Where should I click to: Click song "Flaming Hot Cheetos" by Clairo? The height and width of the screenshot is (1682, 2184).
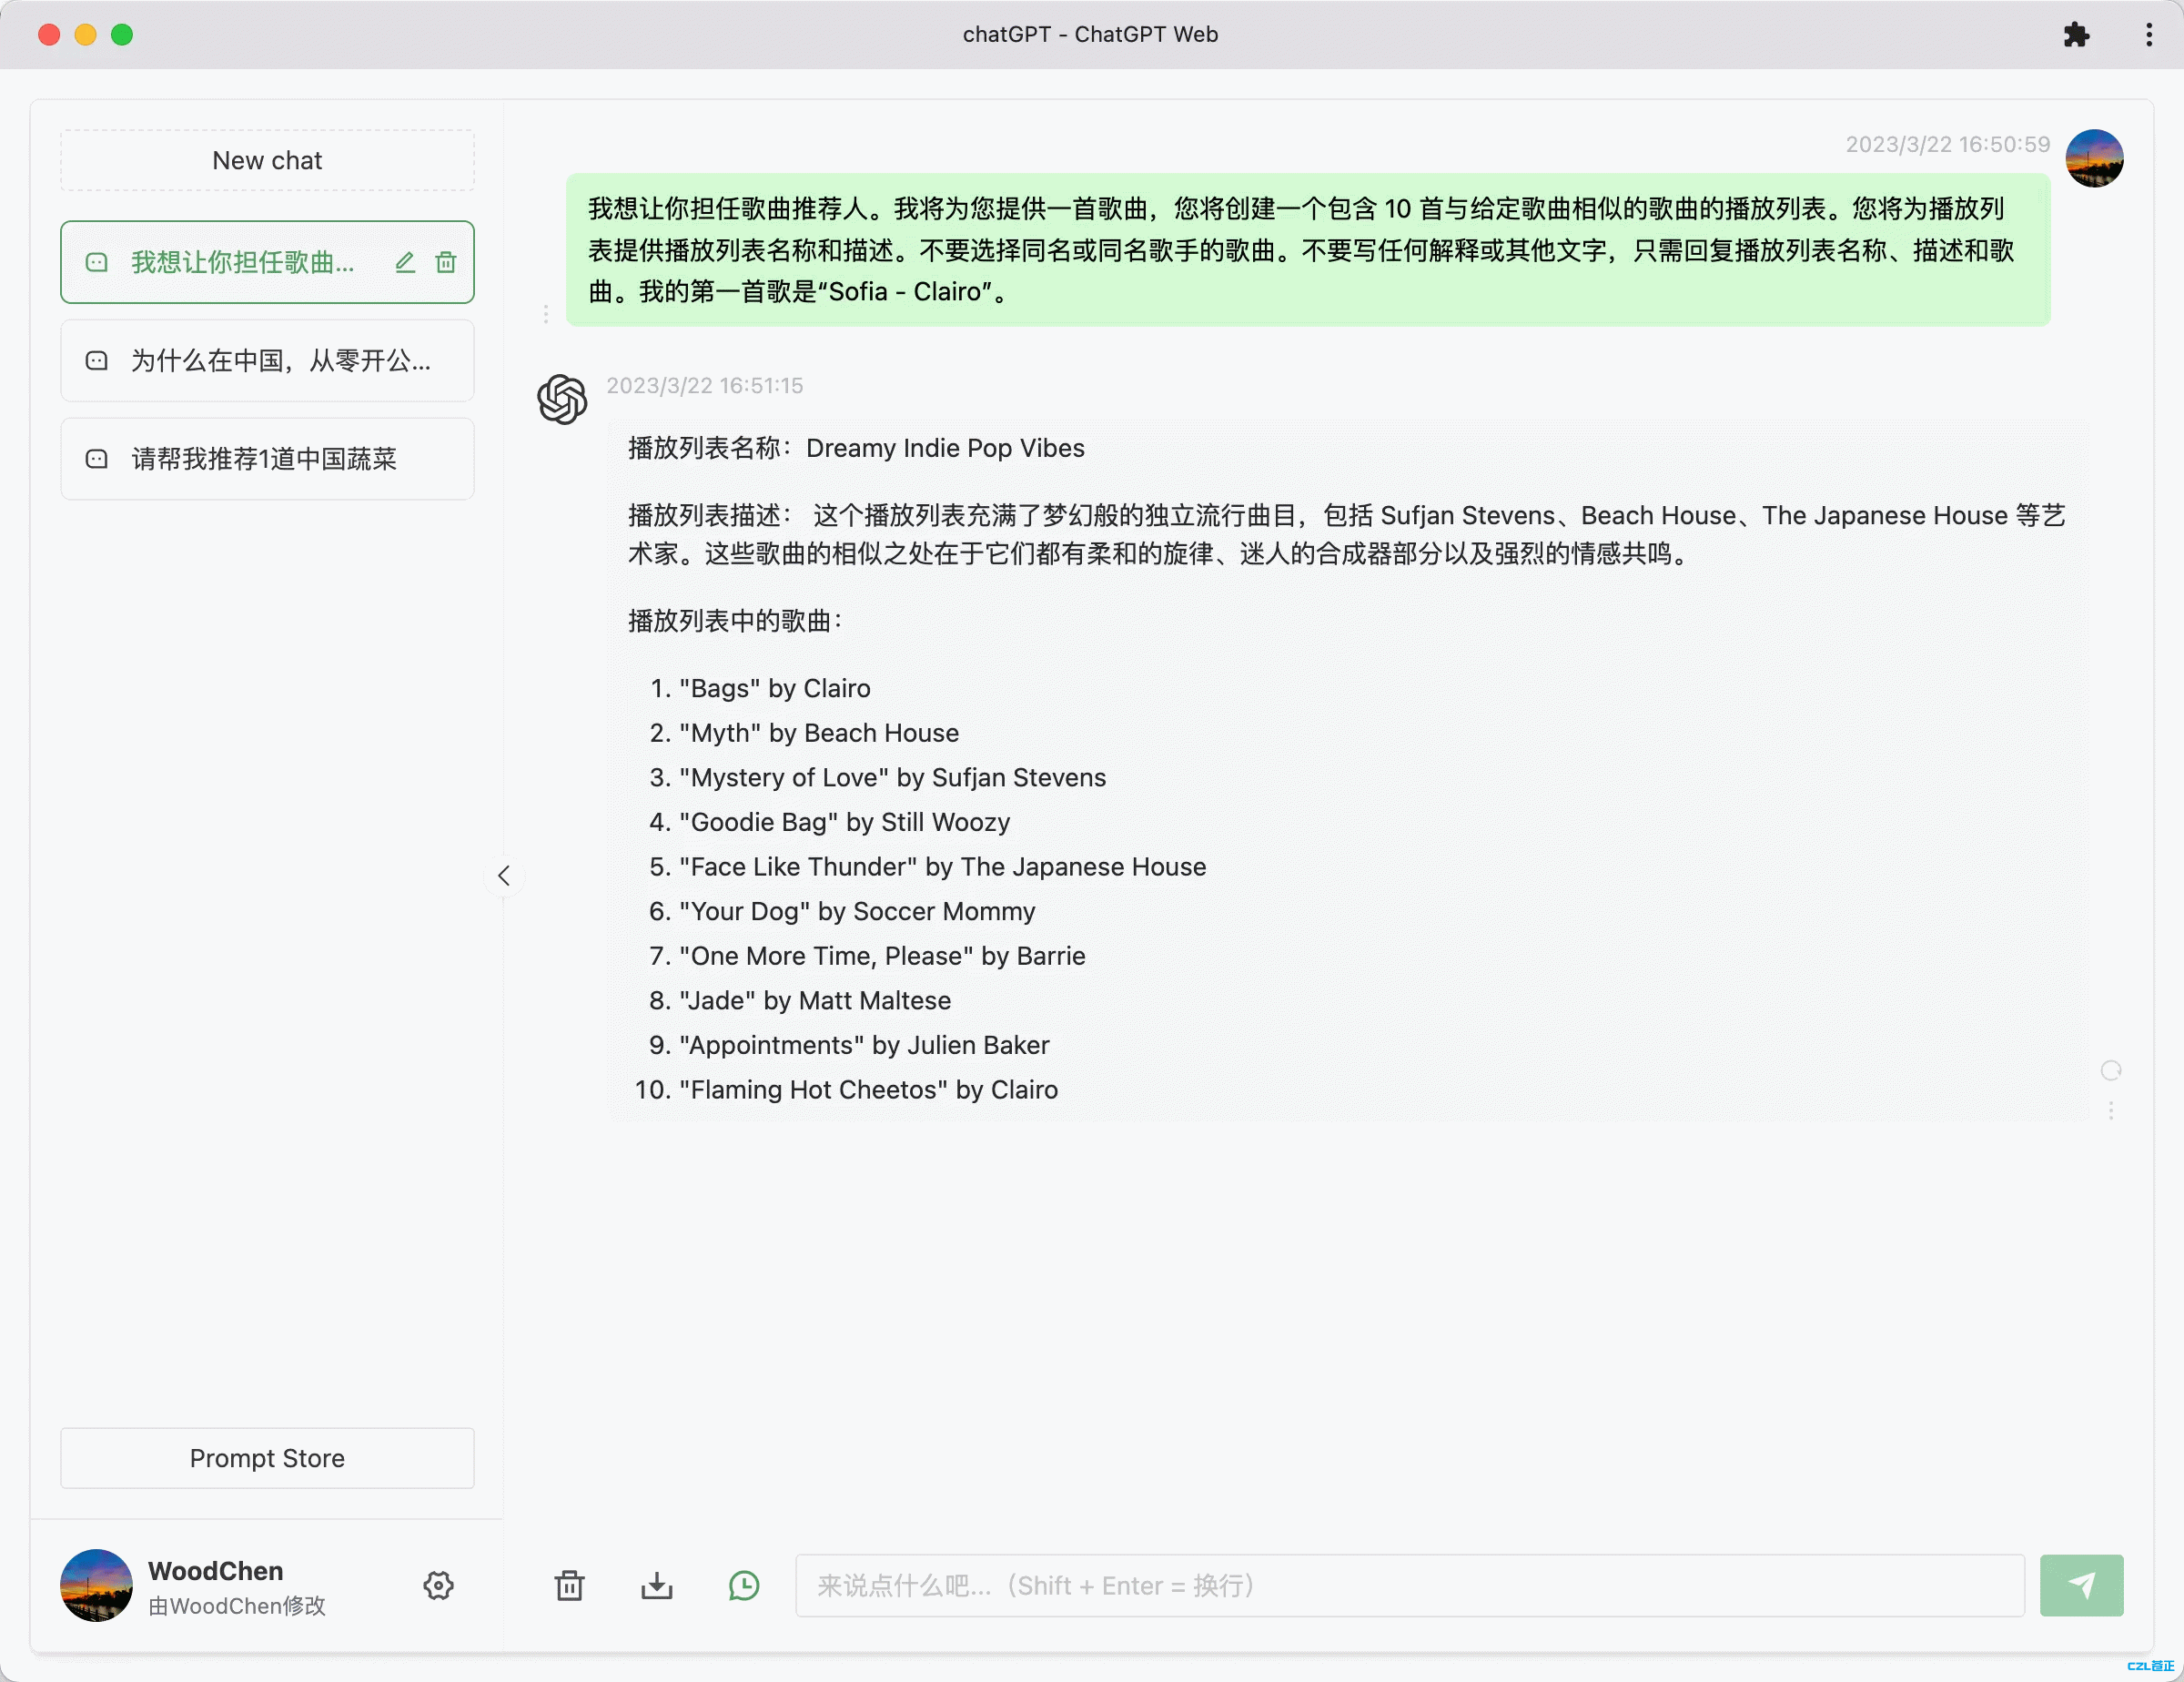click(x=868, y=1089)
